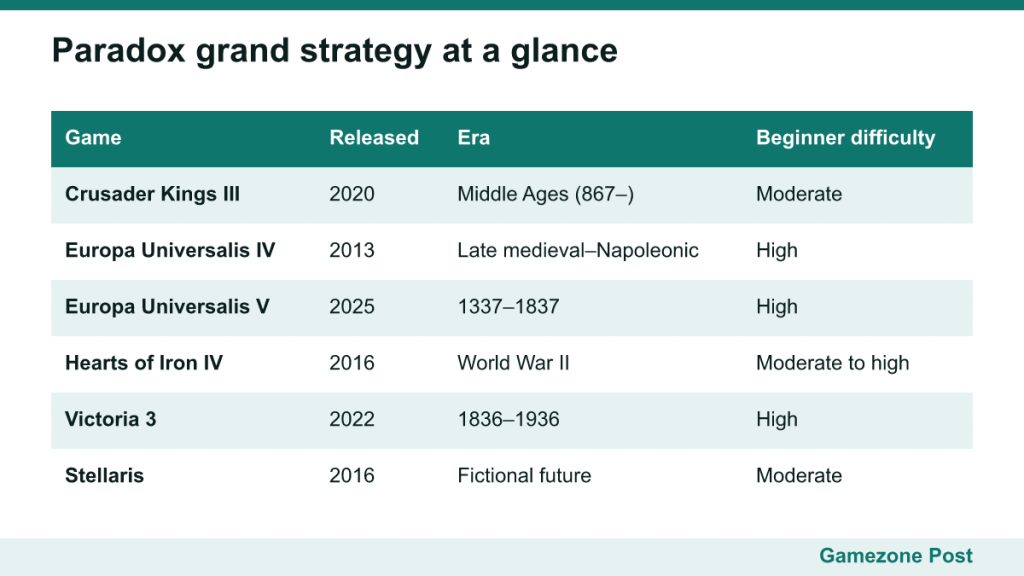Click the 2020 release year cell

click(x=352, y=194)
